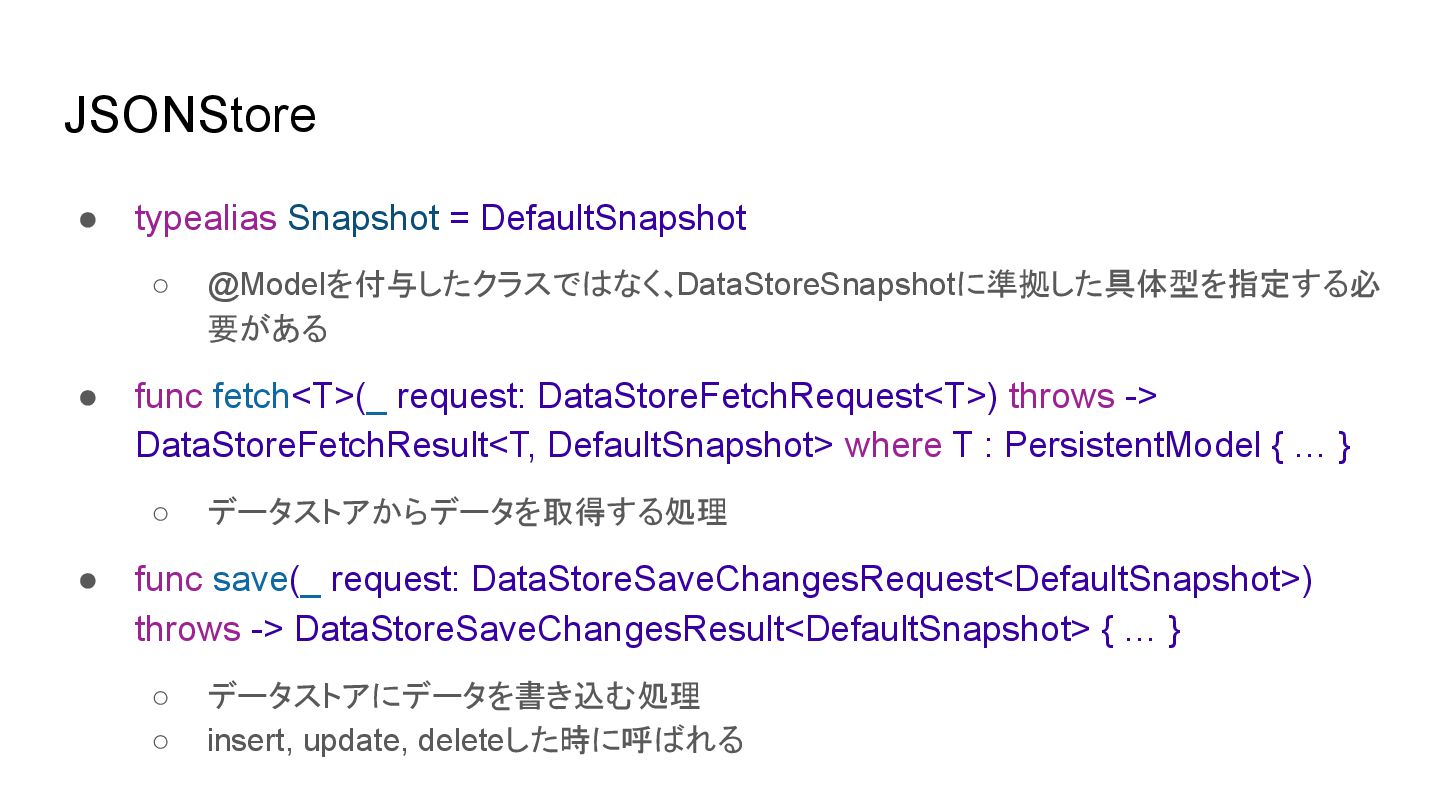
Task: Click the PersistentModel type constraint
Action: point(1131,445)
